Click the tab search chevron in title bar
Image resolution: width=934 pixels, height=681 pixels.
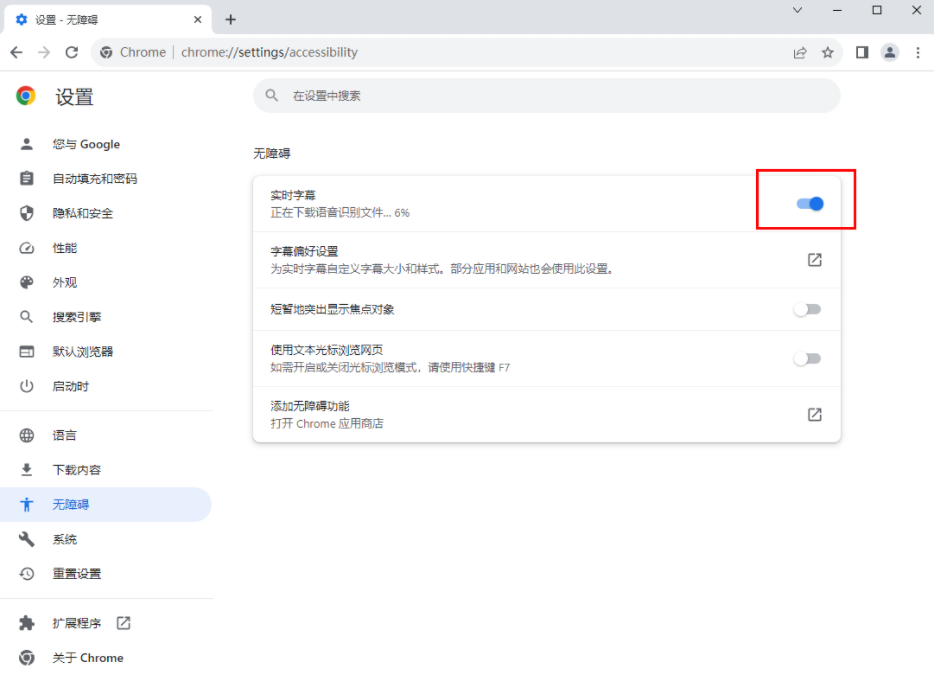[x=798, y=10]
